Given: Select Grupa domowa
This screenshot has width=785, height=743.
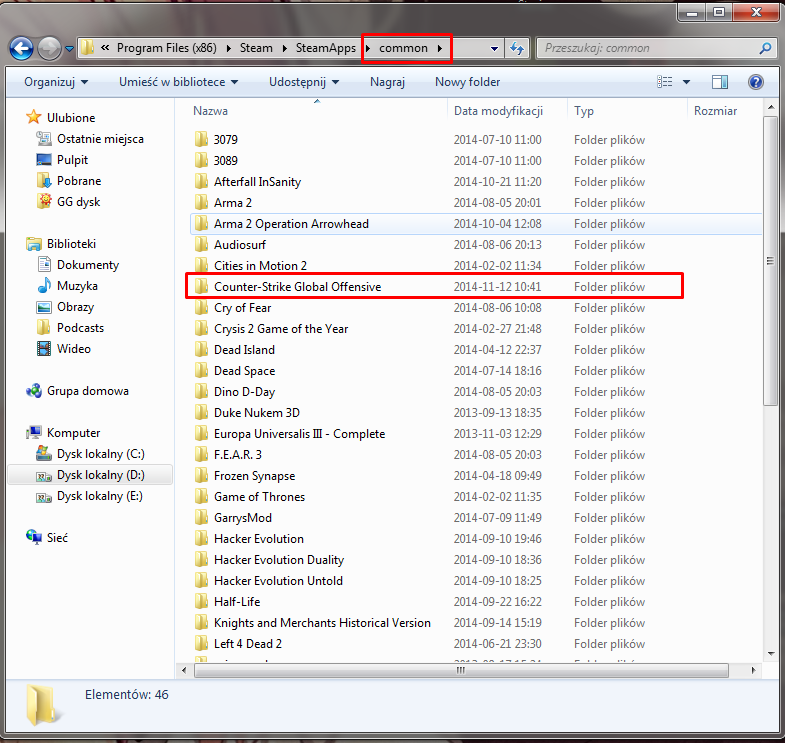Looking at the screenshot, I should pyautogui.click(x=88, y=391).
